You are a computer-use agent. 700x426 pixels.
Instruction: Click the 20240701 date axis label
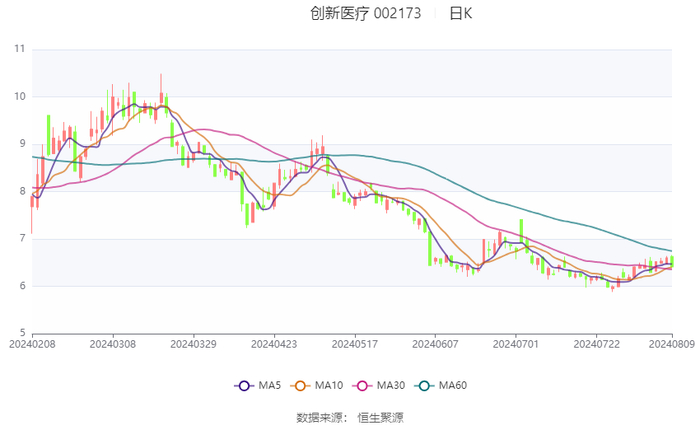click(x=516, y=343)
